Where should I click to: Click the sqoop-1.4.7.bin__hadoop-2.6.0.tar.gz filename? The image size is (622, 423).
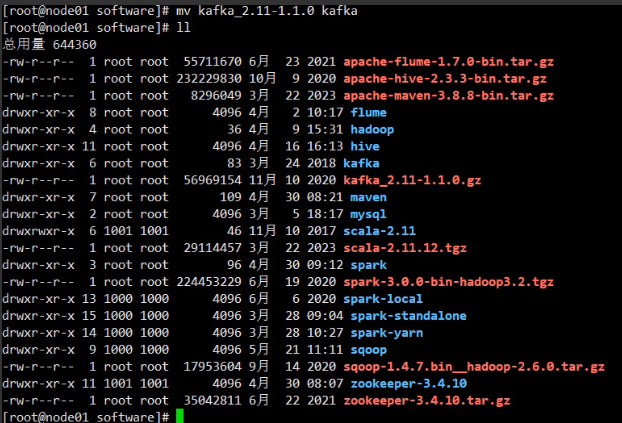[474, 367]
